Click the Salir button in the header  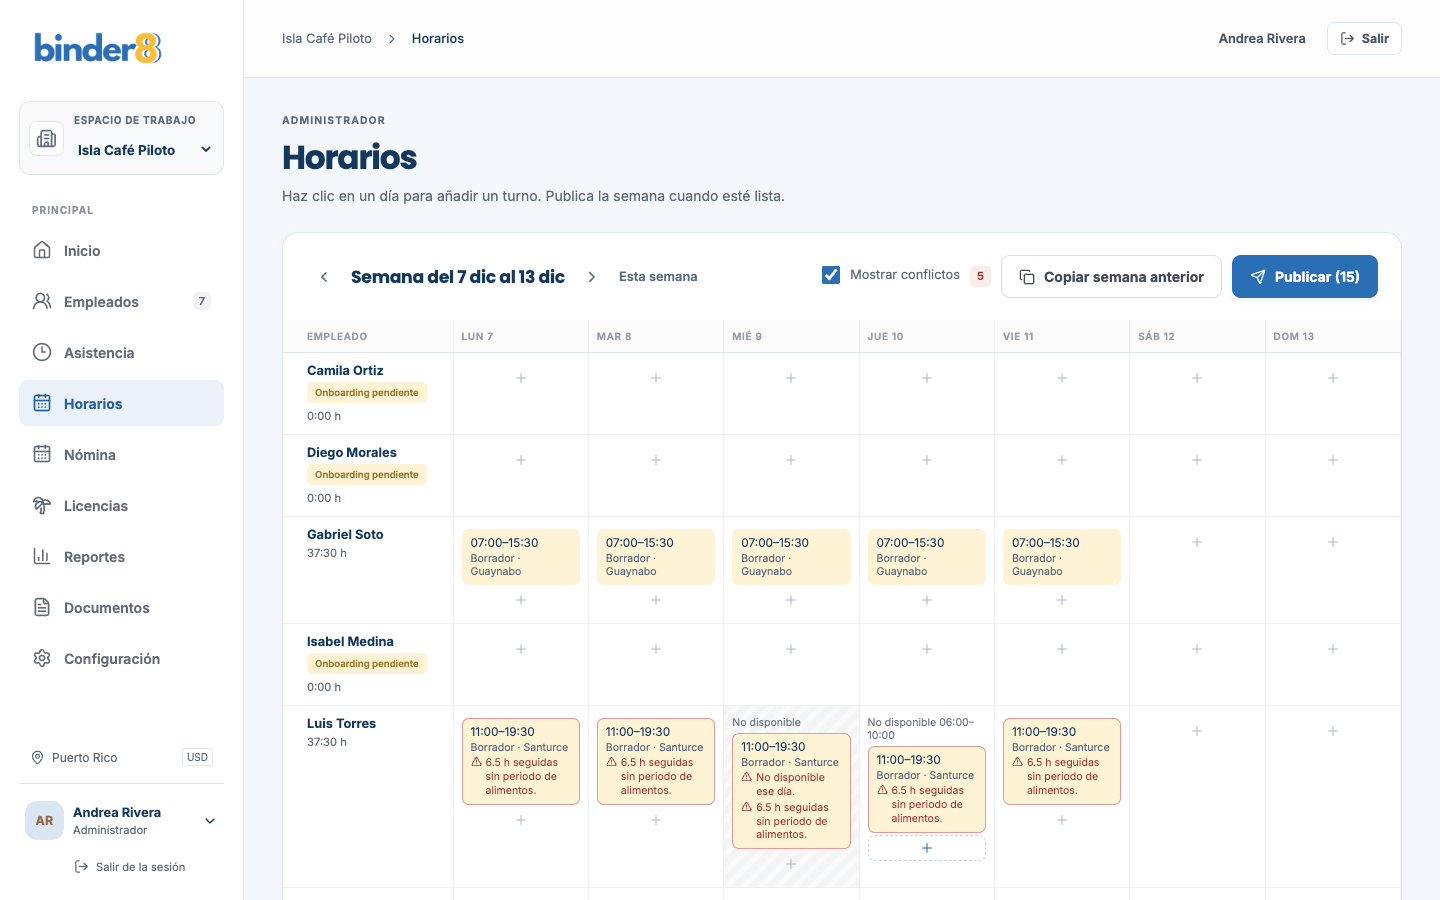tap(1364, 38)
